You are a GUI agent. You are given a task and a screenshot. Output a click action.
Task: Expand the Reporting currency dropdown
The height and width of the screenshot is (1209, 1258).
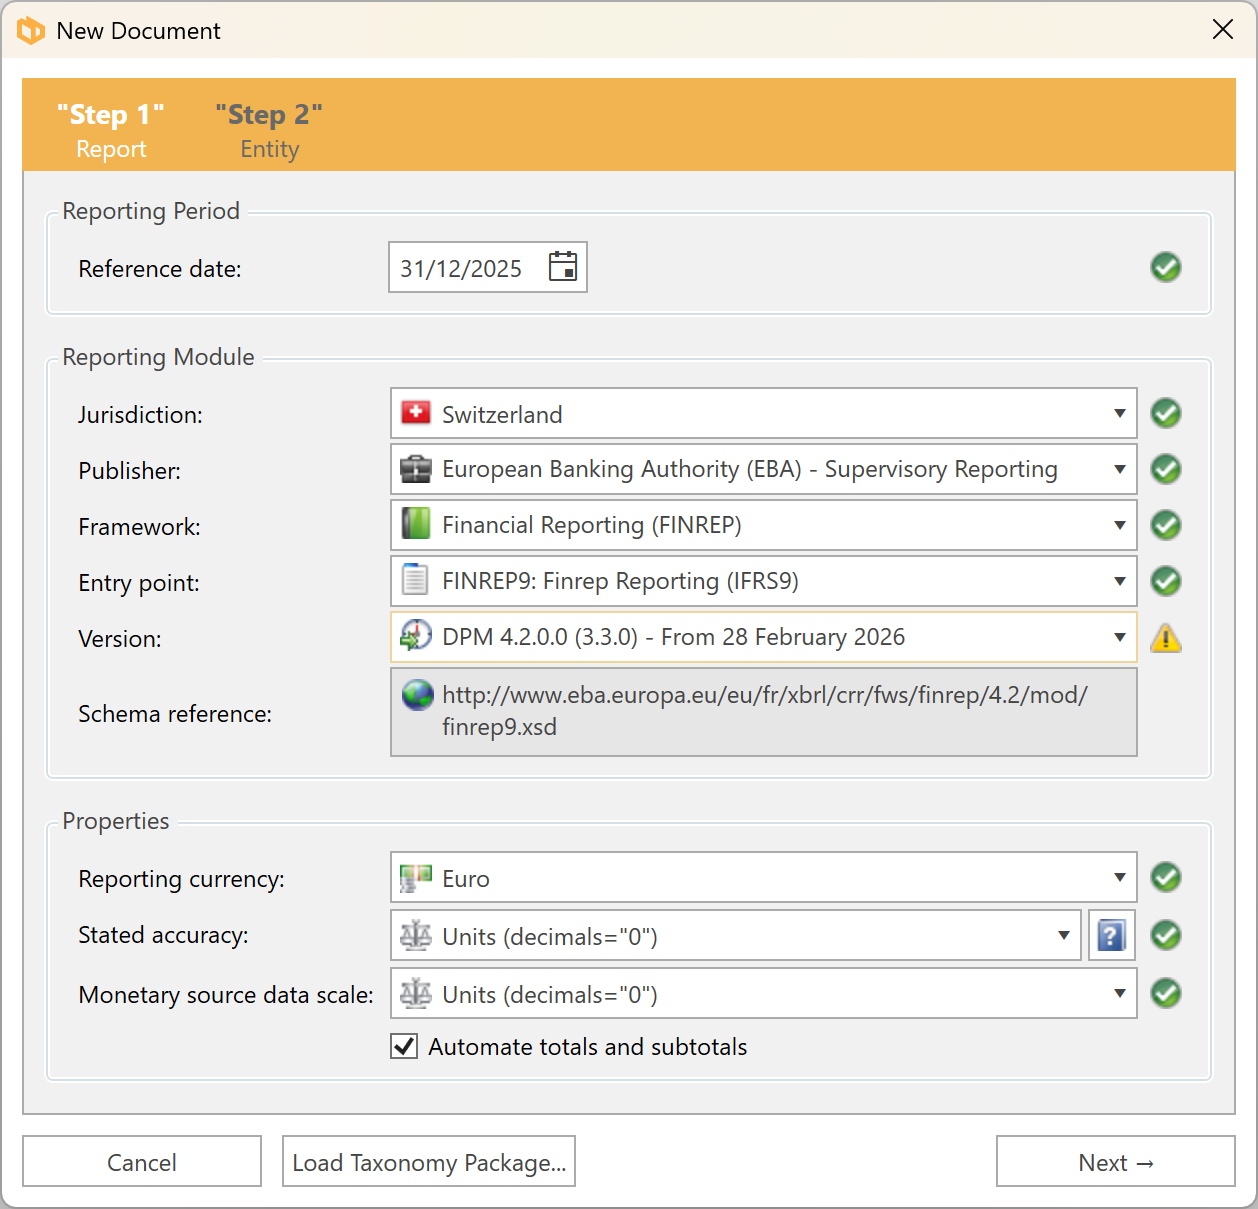tap(1119, 878)
